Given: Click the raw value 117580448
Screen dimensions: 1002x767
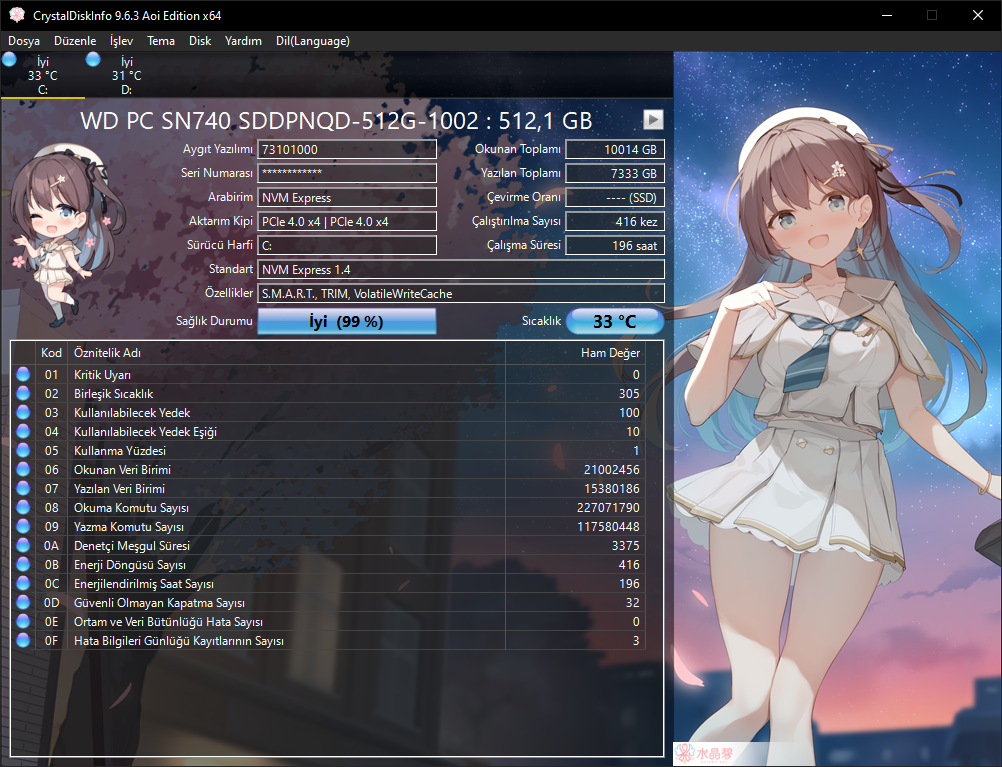Looking at the screenshot, I should (608, 527).
